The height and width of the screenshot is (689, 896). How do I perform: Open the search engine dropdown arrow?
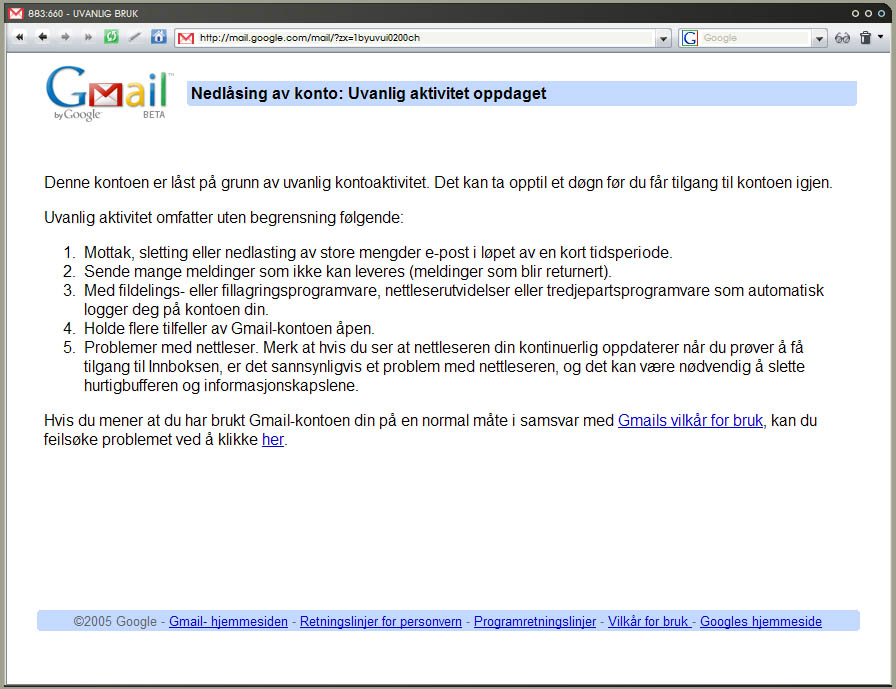(x=819, y=38)
